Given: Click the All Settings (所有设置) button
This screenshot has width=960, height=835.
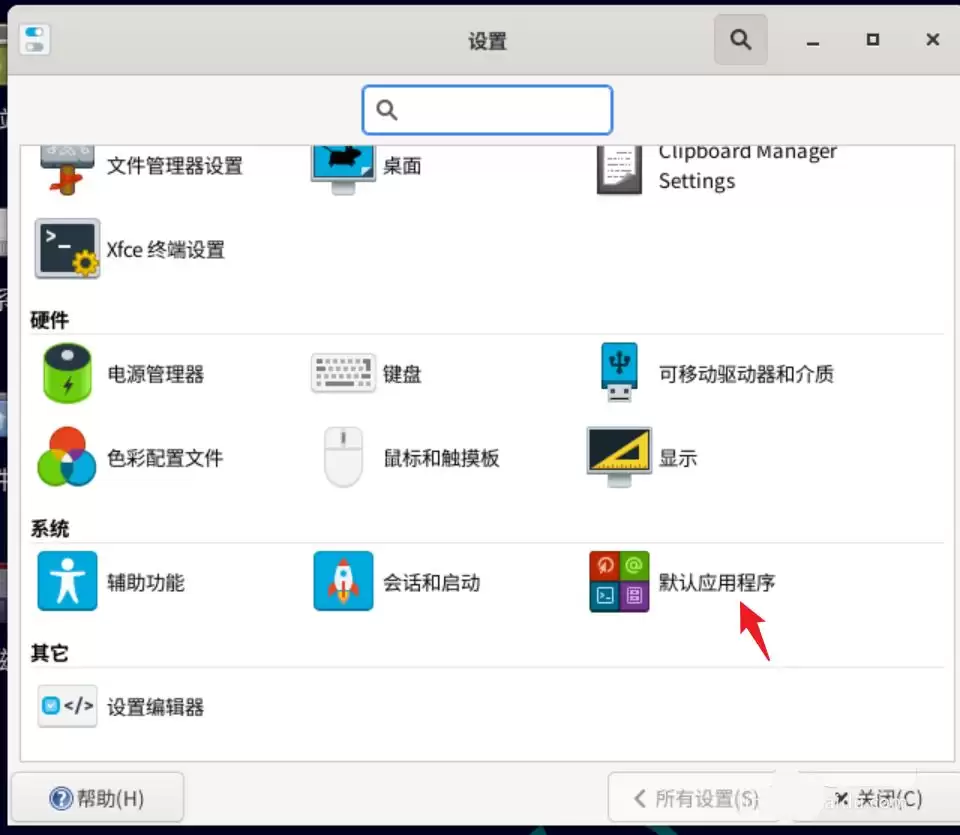Looking at the screenshot, I should 697,798.
